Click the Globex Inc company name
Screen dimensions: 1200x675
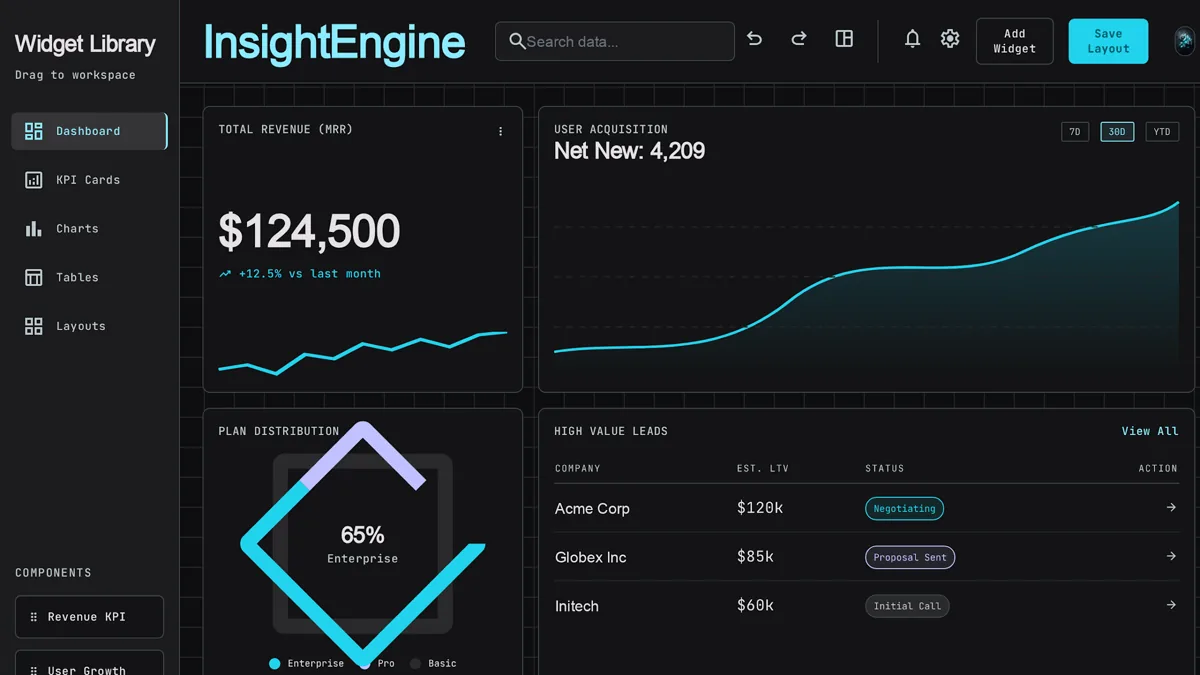590,557
